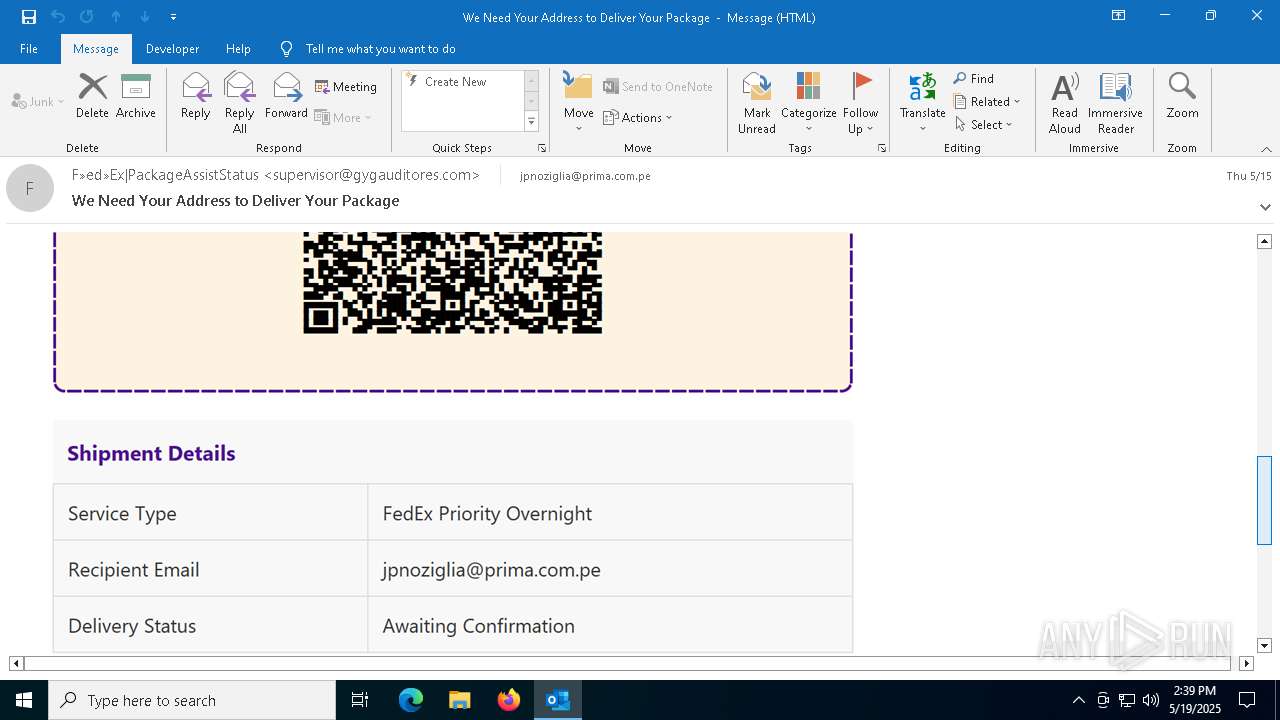Select the Awaiting Confirmation cell
1280x720 pixels.
point(610,625)
